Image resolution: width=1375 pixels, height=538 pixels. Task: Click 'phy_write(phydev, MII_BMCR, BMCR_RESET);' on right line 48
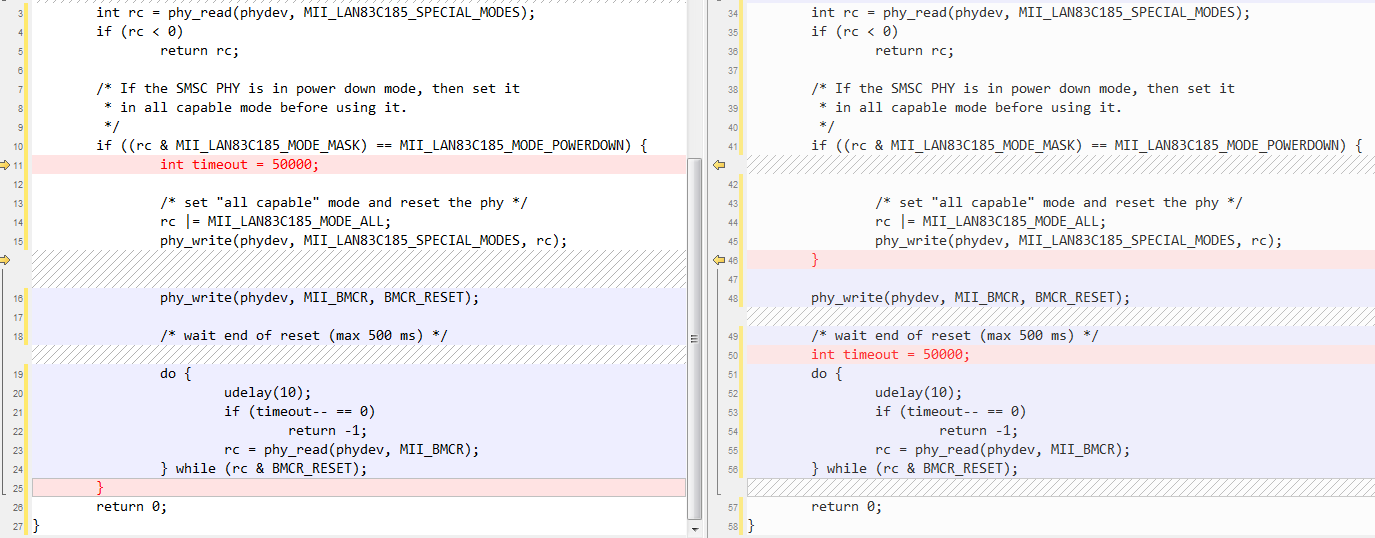(x=970, y=298)
